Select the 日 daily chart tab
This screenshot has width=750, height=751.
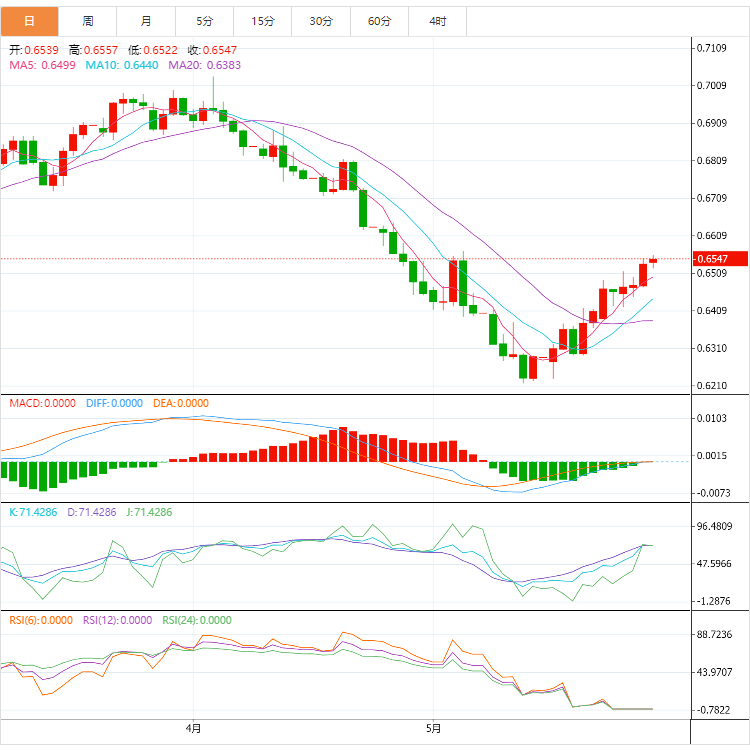pos(30,21)
